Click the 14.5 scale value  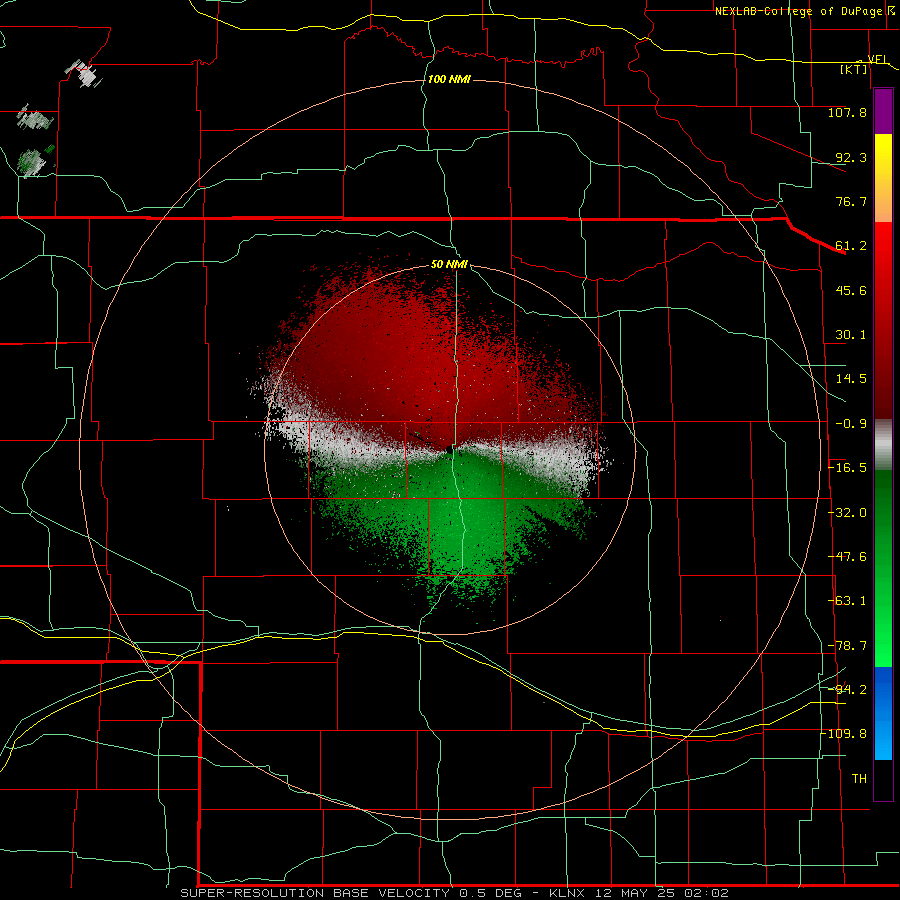click(851, 379)
